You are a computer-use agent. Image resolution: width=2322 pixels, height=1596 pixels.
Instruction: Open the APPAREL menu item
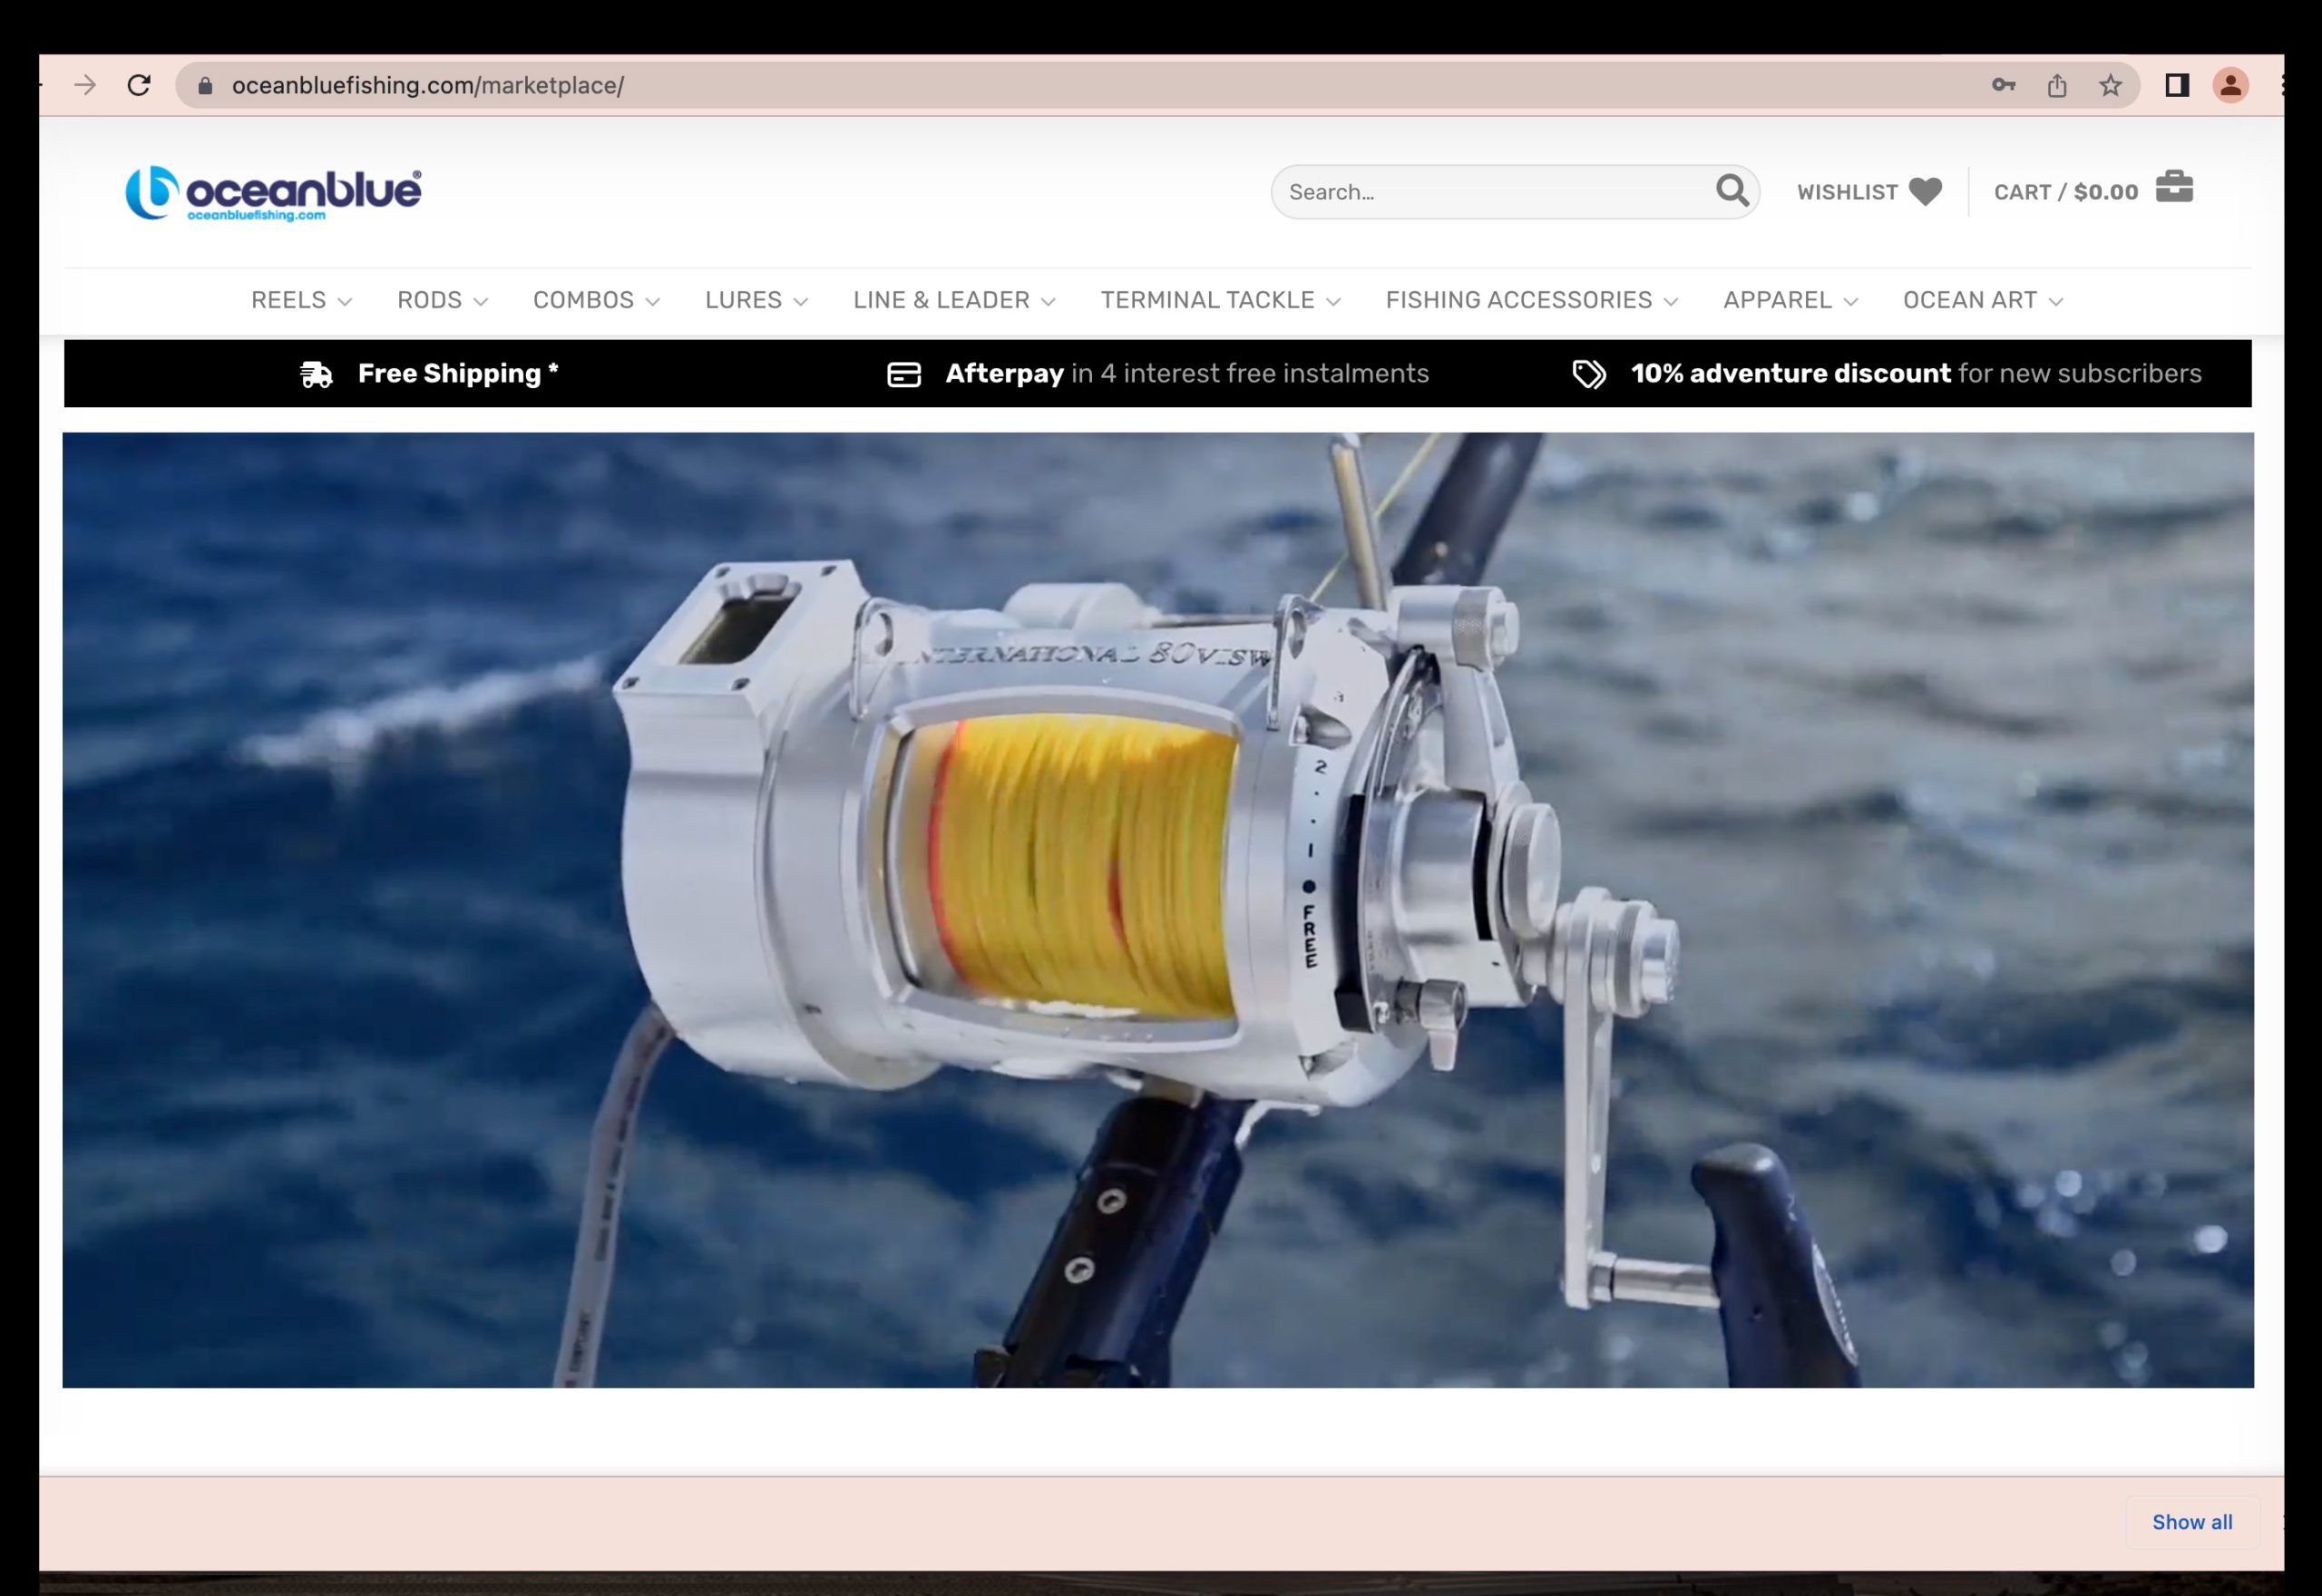click(x=1789, y=300)
